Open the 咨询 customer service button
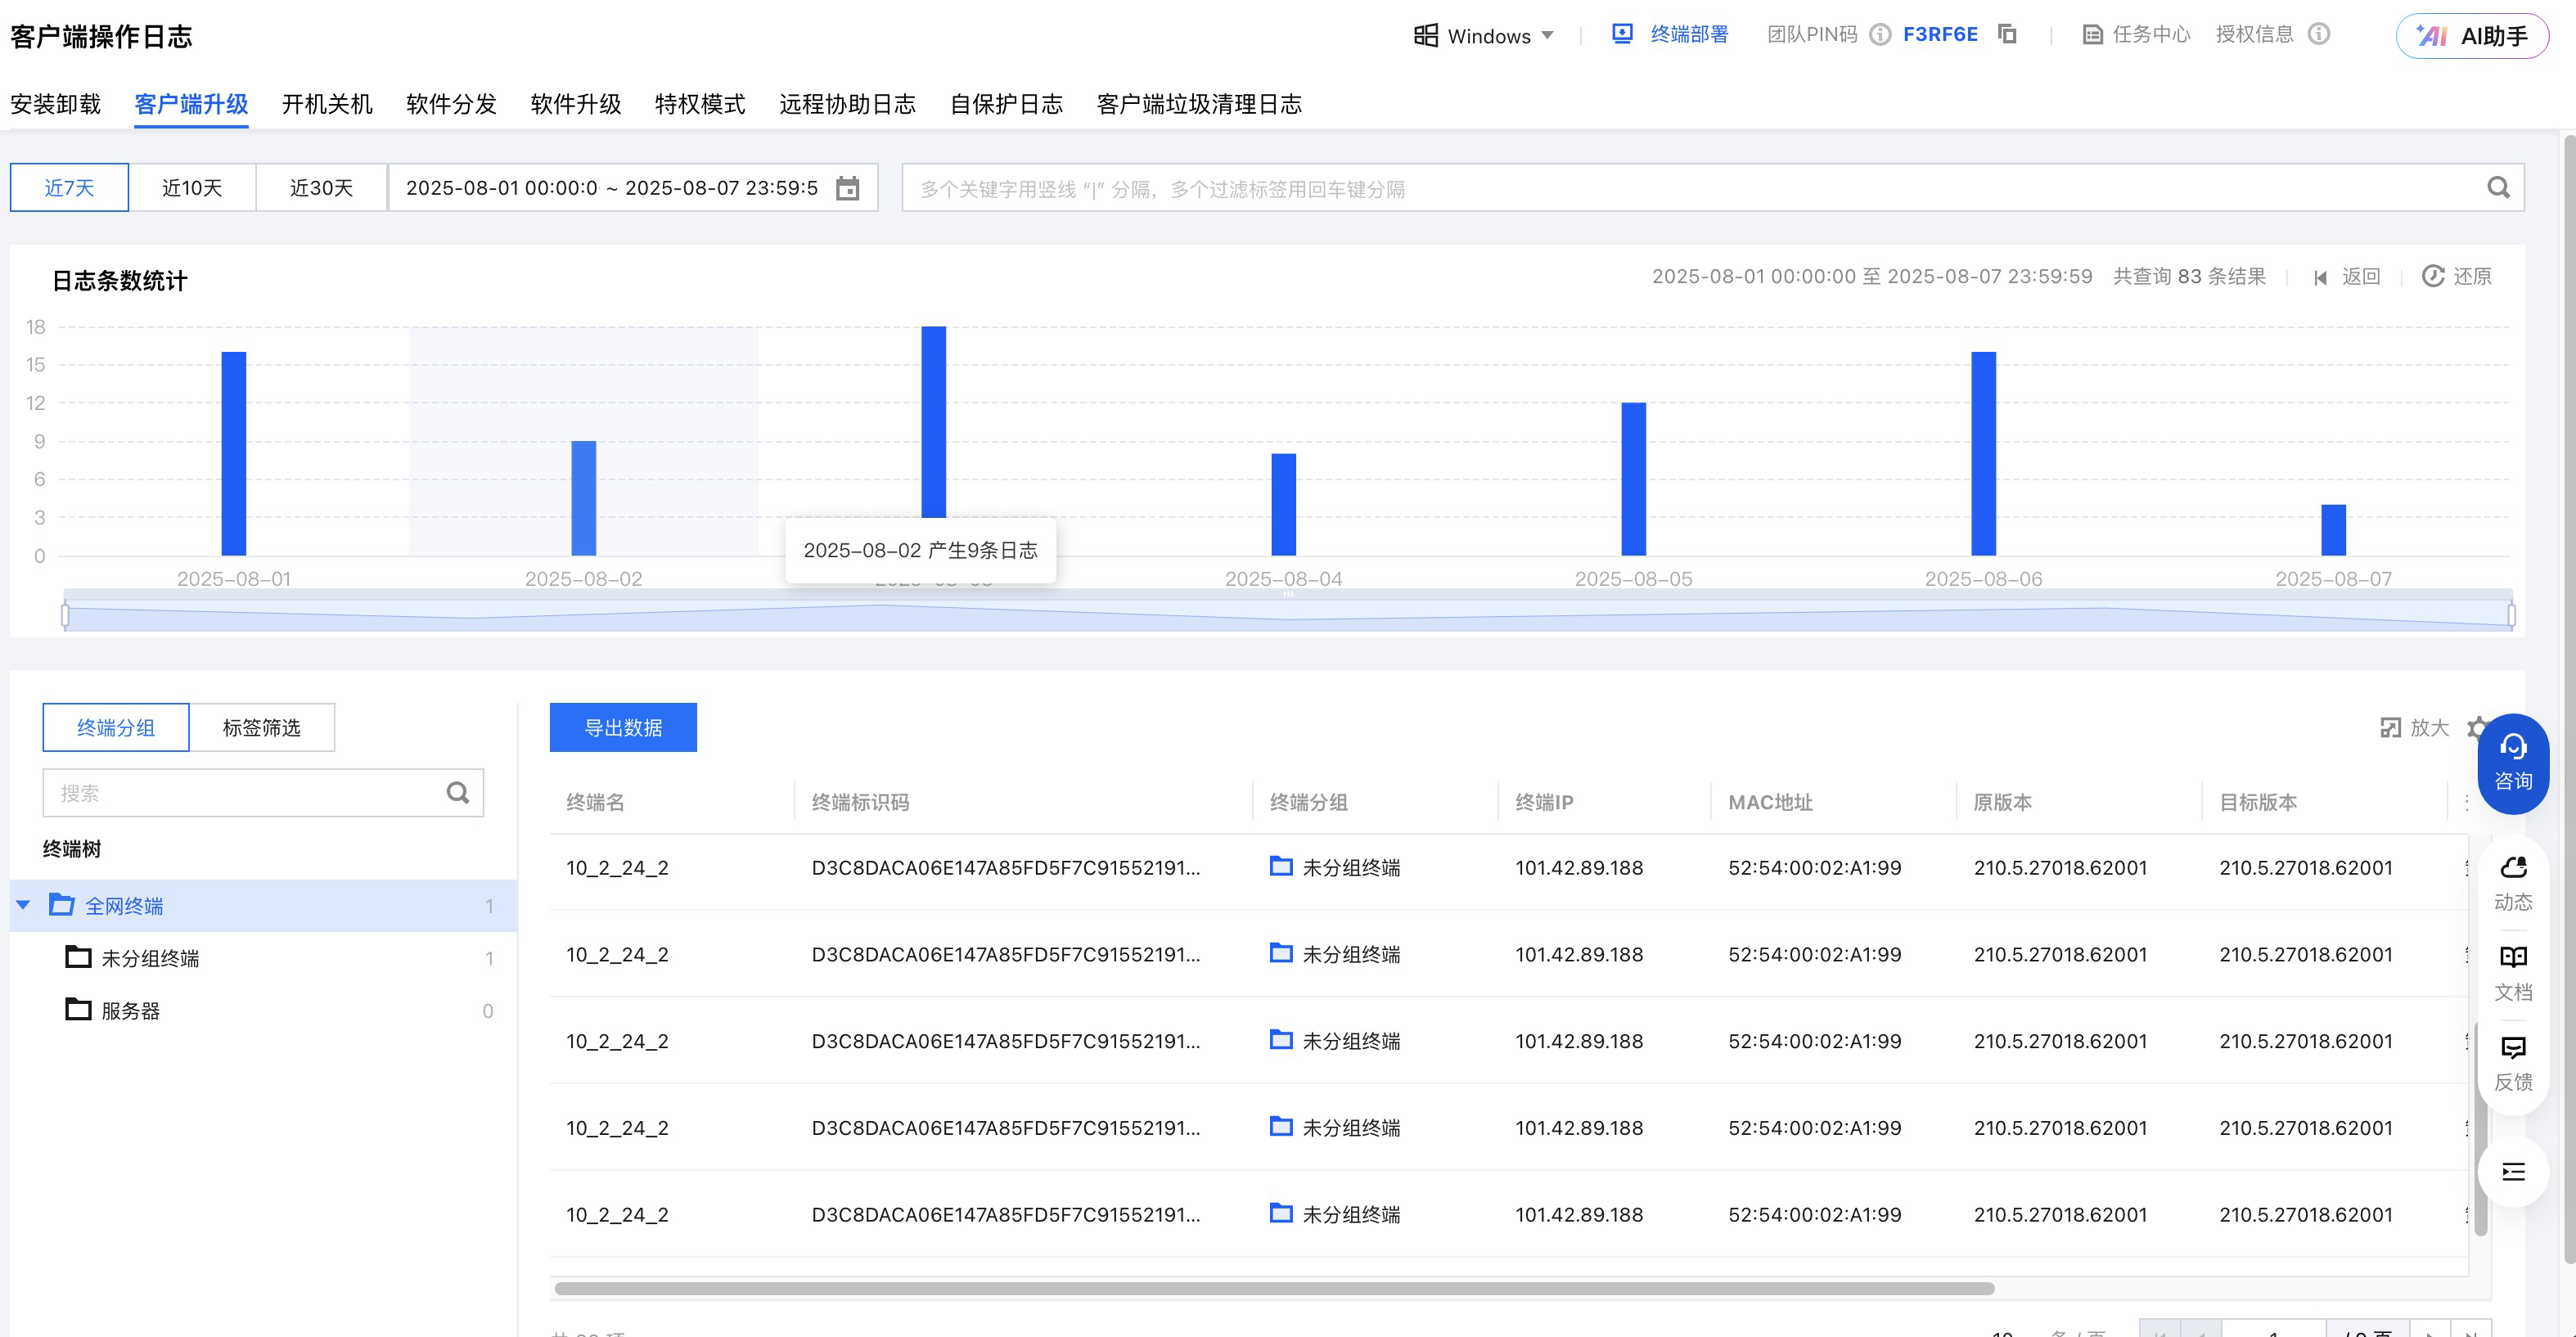Image resolution: width=2576 pixels, height=1337 pixels. 2512,763
